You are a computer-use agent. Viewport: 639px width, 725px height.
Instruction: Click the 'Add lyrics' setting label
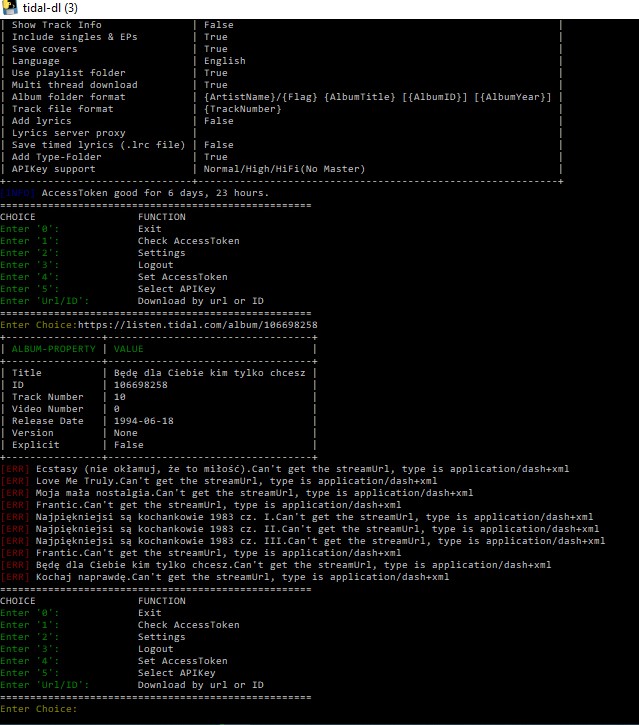coord(42,121)
